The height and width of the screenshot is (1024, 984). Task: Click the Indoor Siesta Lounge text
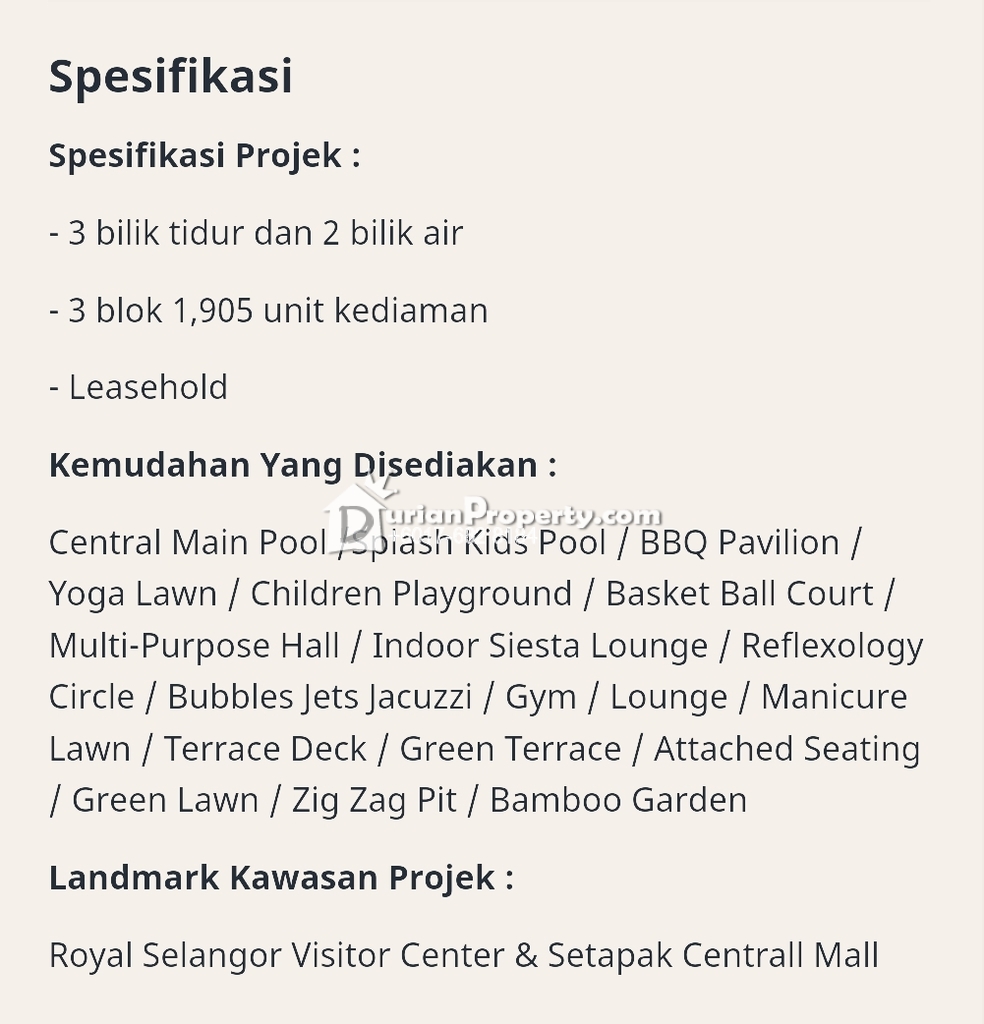tap(540, 646)
